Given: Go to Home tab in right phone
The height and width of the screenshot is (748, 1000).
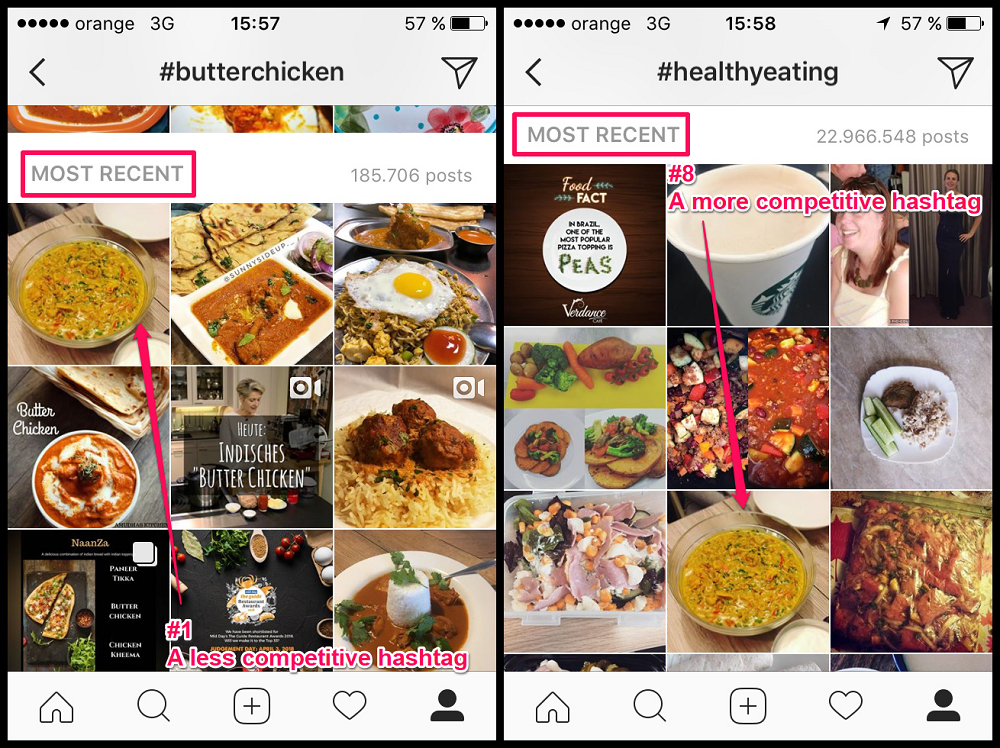Looking at the screenshot, I should [553, 707].
